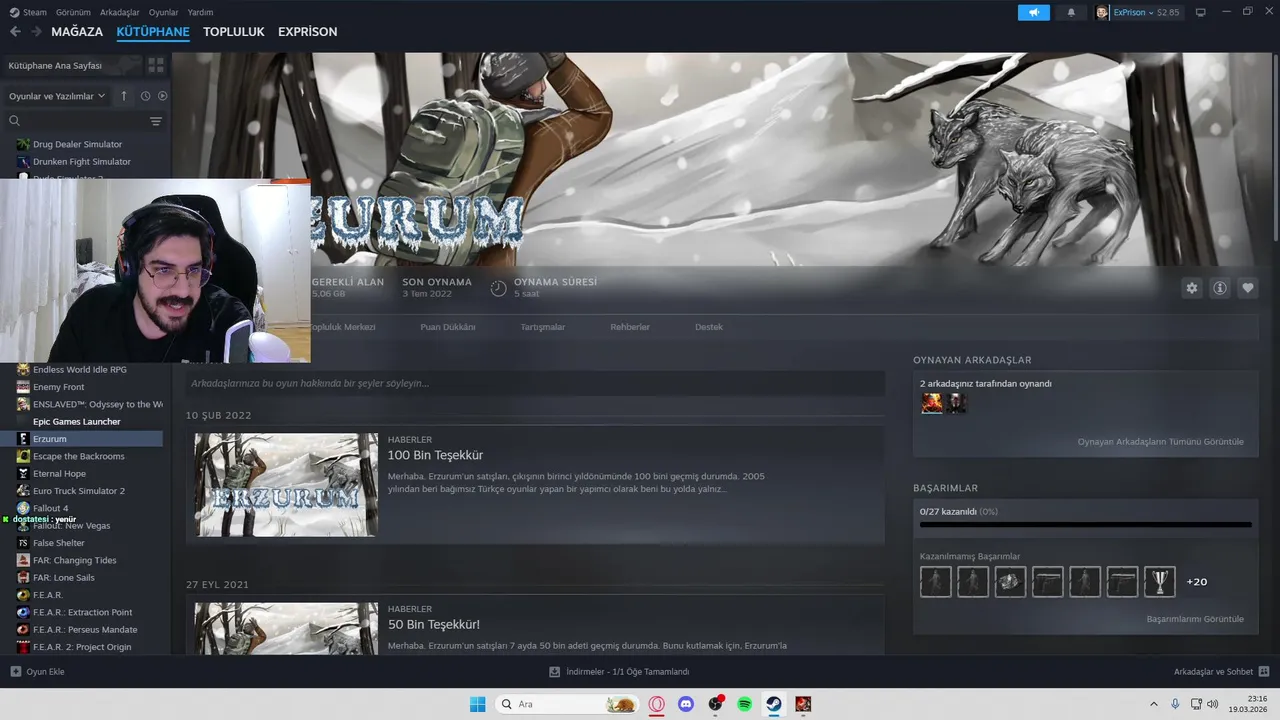Open Erzurum game settings gear
The width and height of the screenshot is (1280, 720).
point(1191,288)
